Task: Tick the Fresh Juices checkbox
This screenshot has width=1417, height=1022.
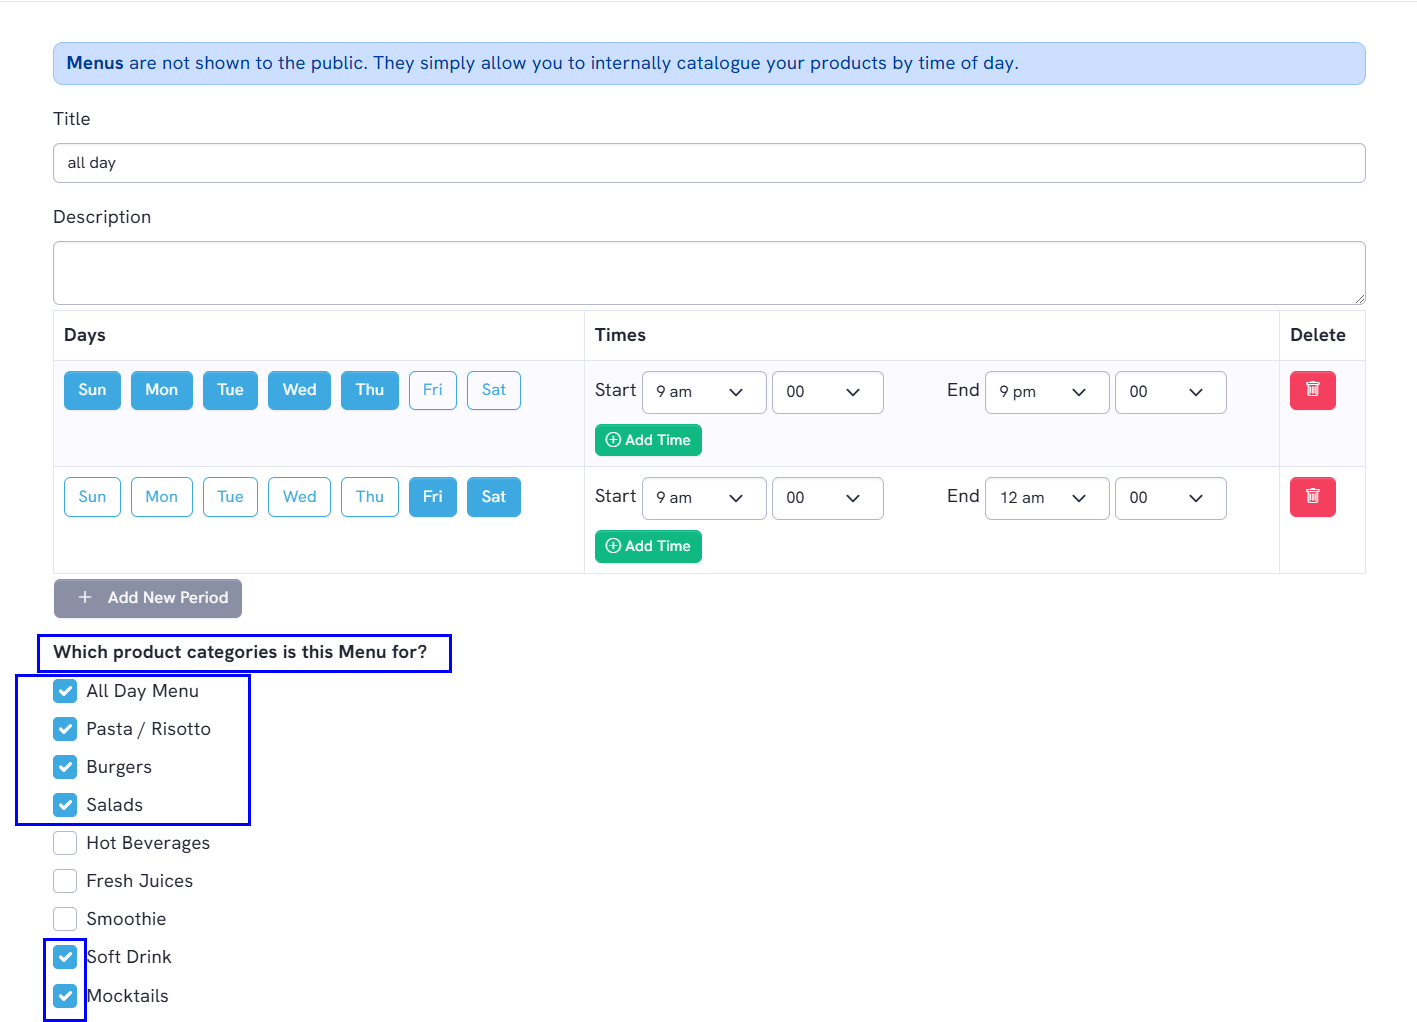Action: [x=65, y=881]
